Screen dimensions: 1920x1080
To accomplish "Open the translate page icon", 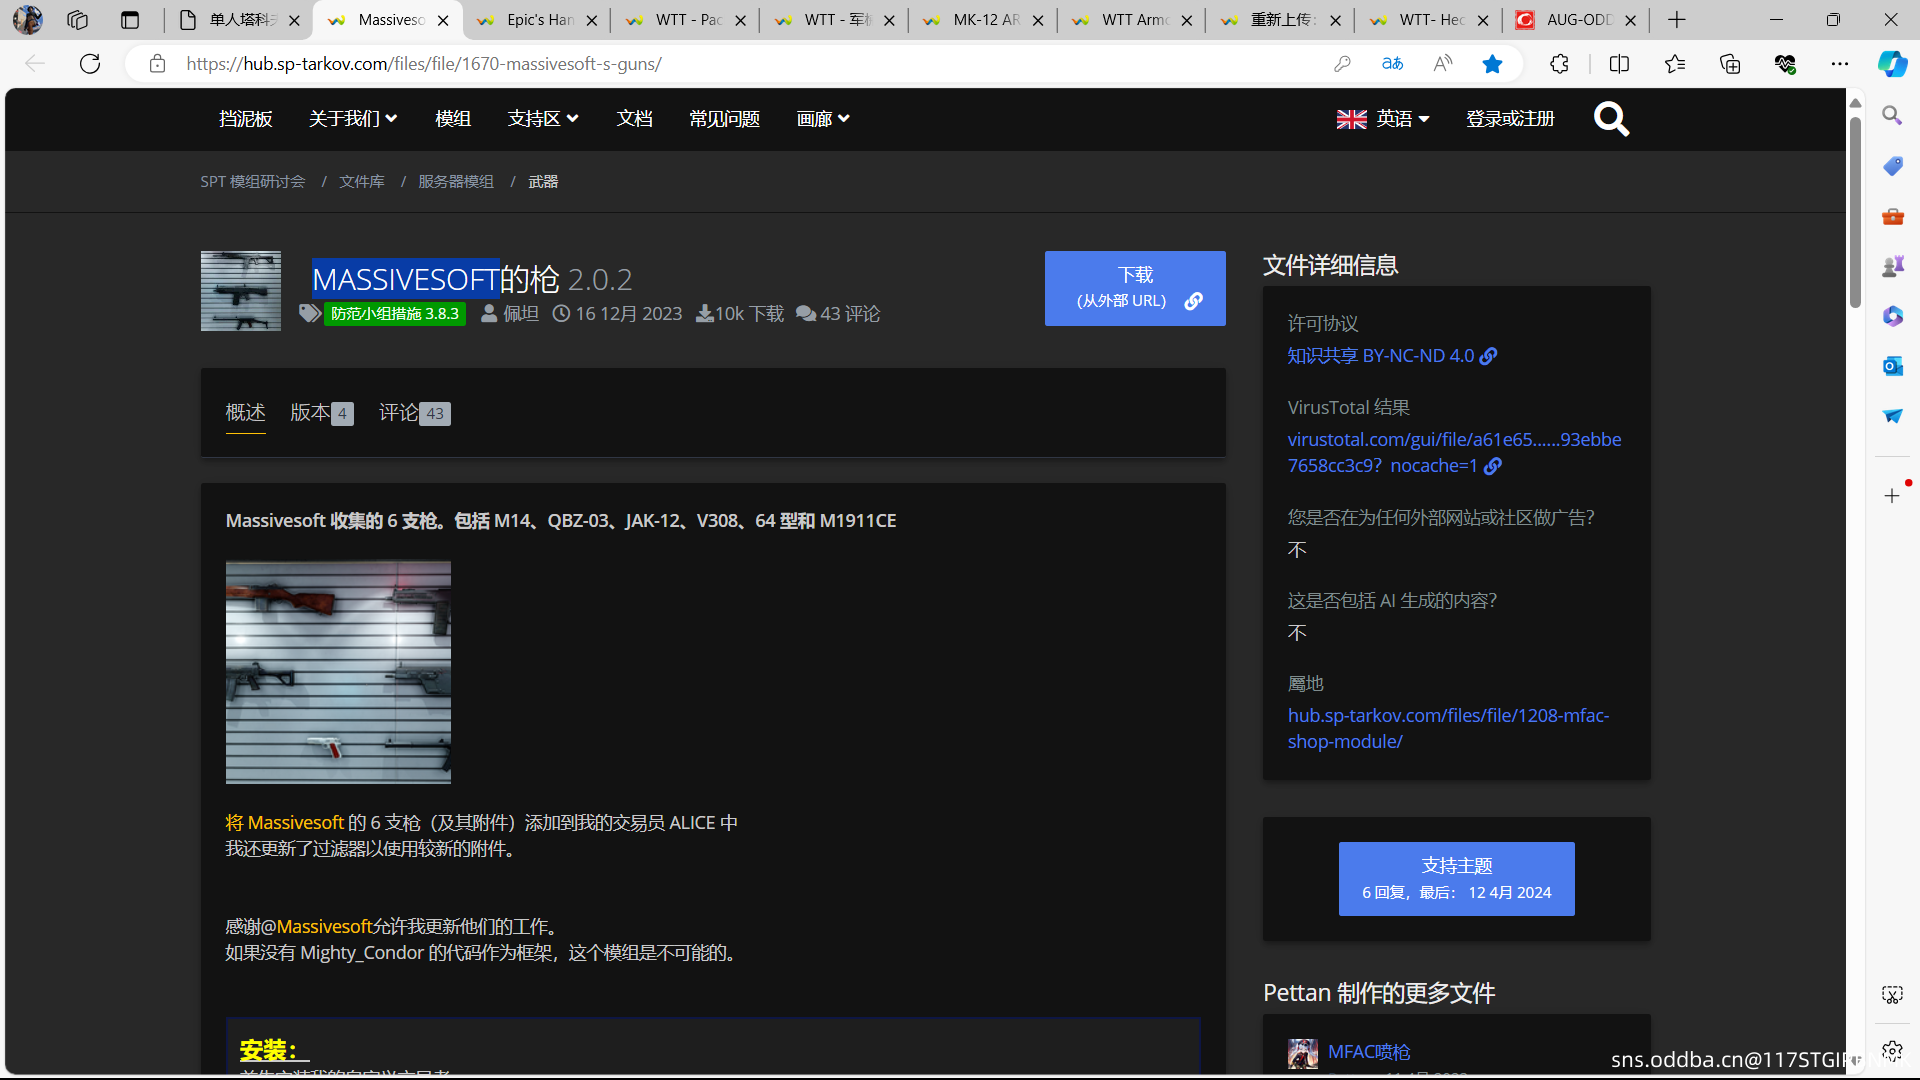I will tap(1392, 63).
